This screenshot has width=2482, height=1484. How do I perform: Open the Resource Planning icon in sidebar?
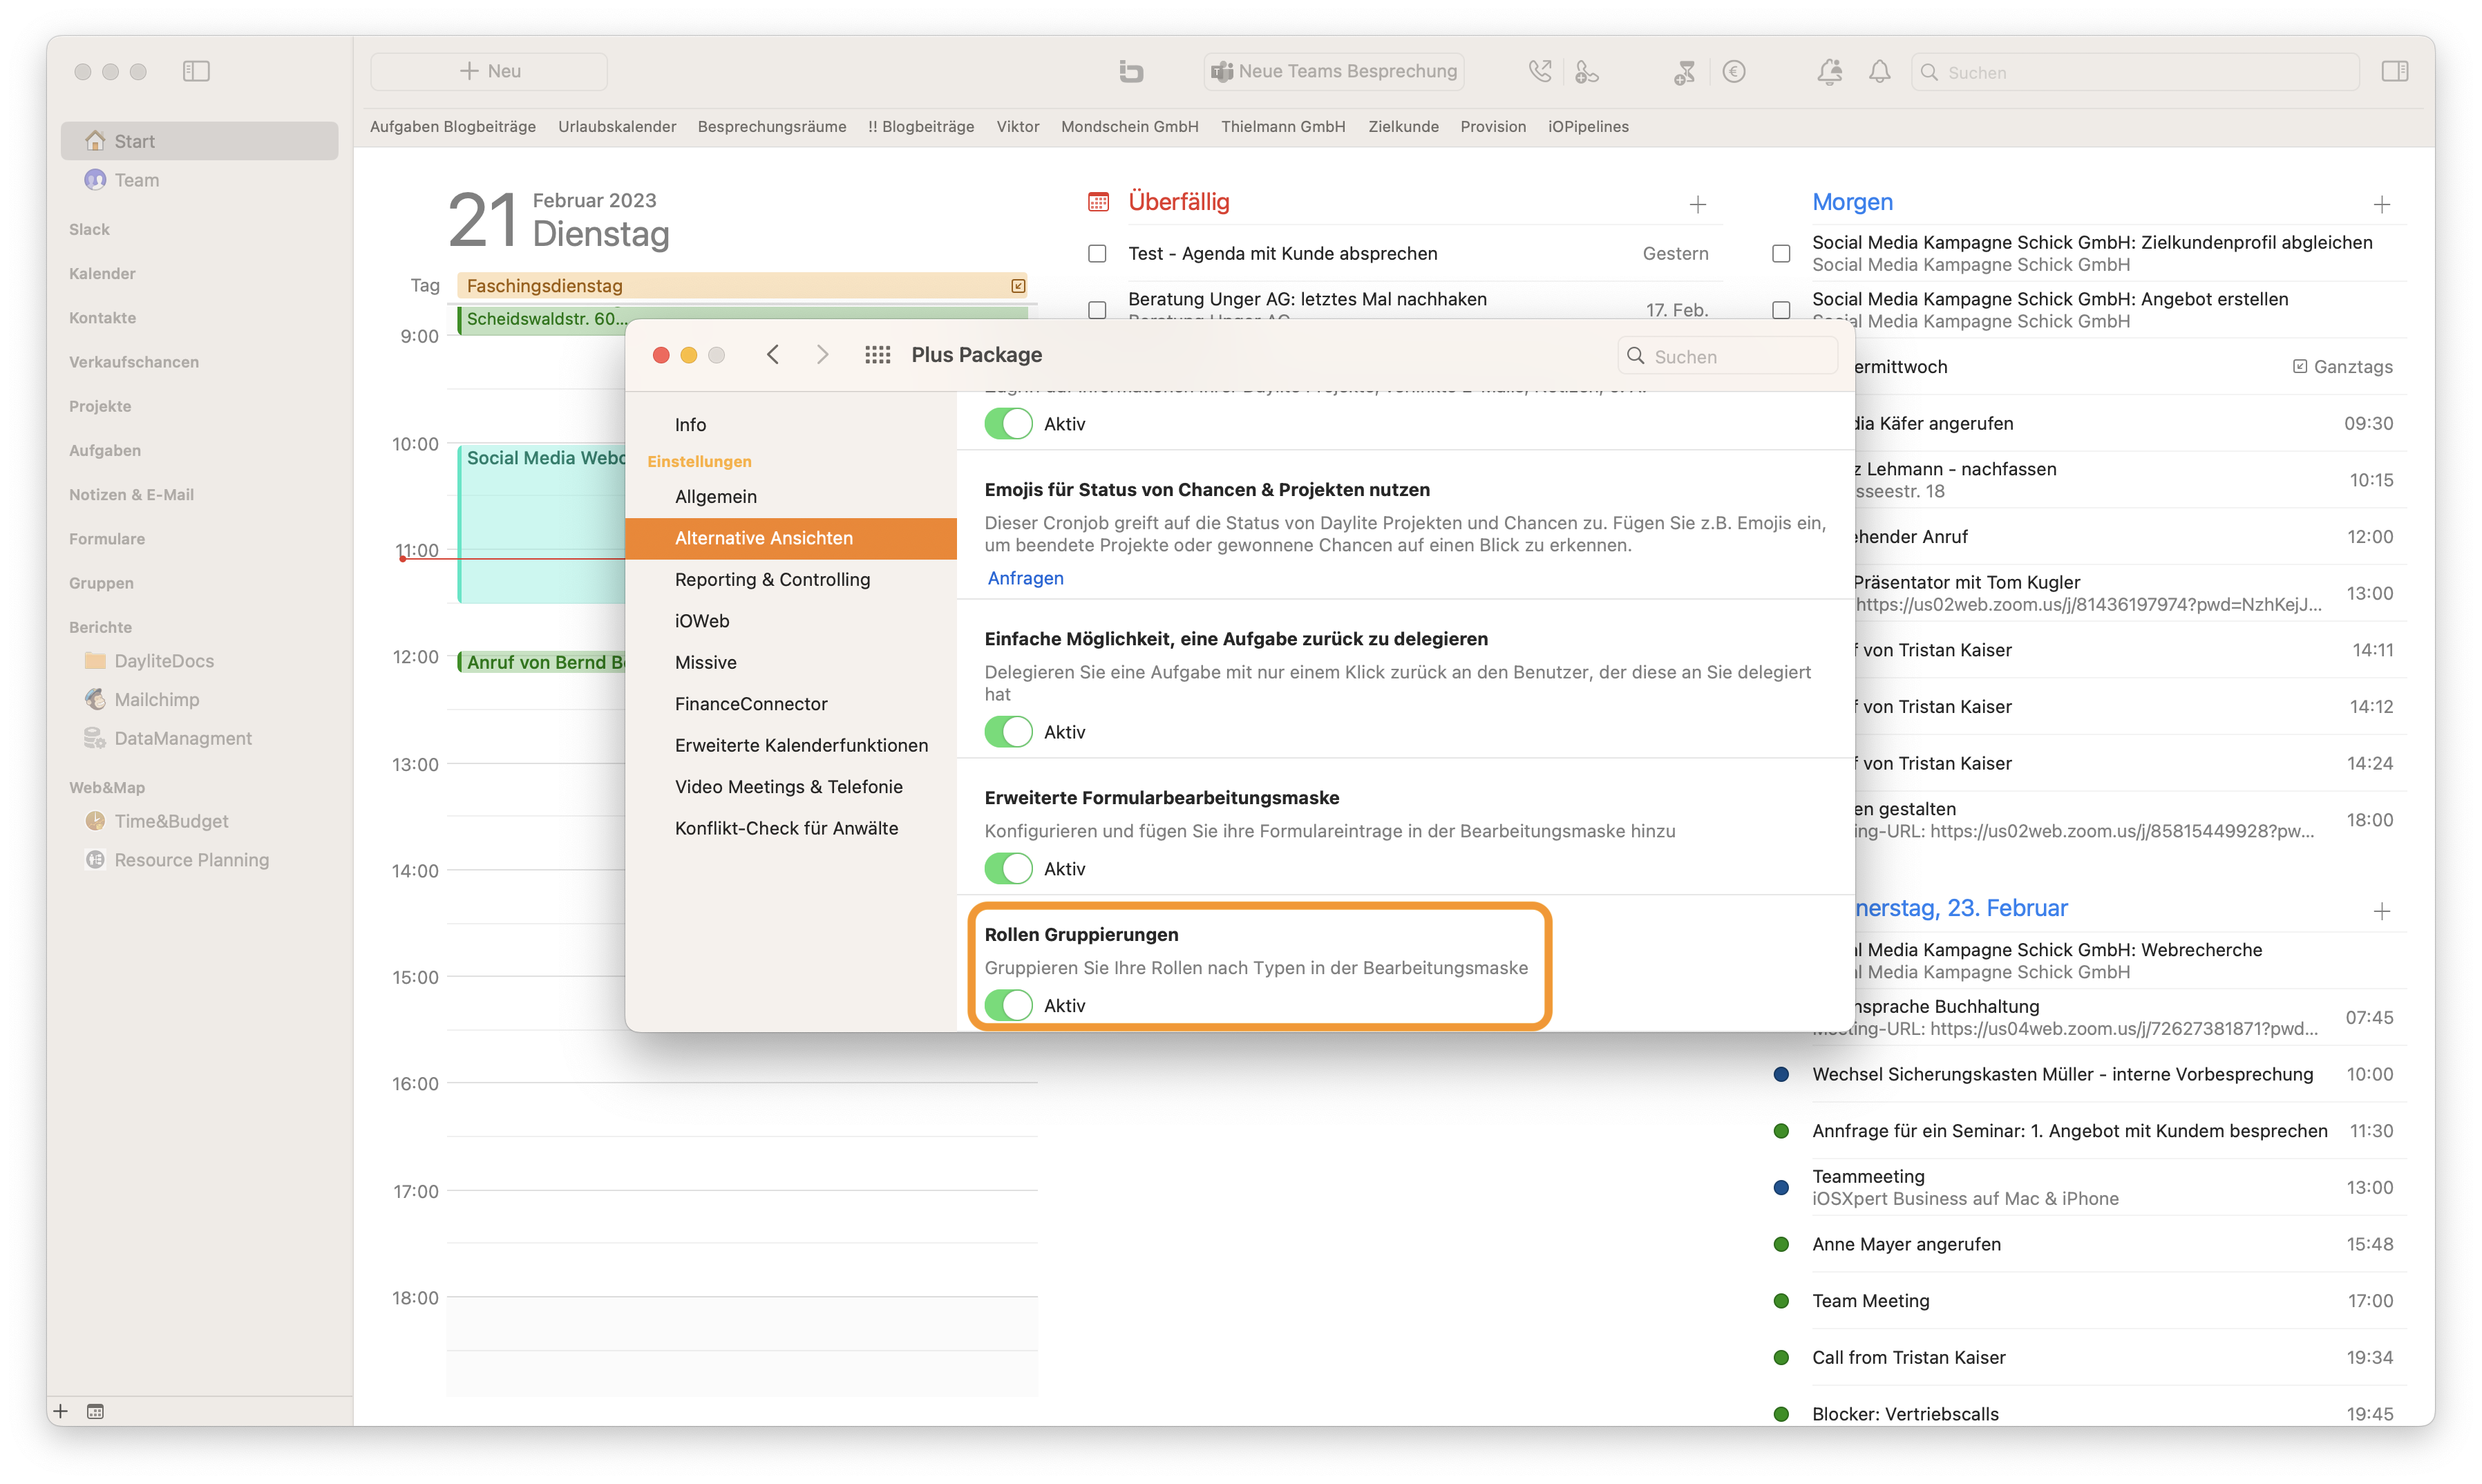pos(95,860)
